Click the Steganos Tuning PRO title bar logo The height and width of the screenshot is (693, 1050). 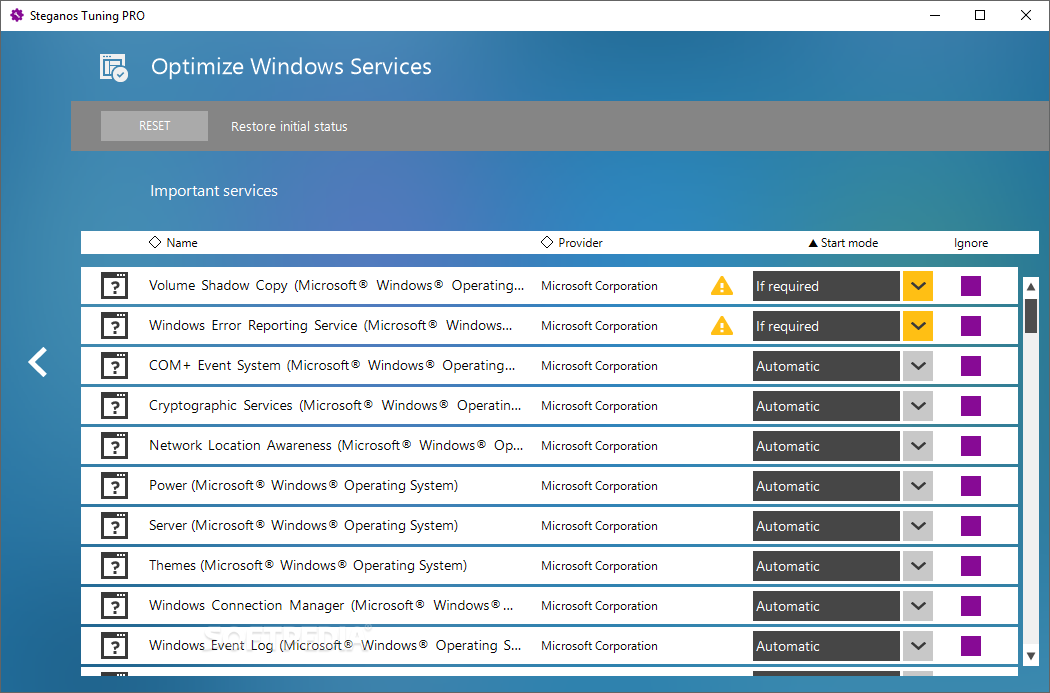[16, 15]
